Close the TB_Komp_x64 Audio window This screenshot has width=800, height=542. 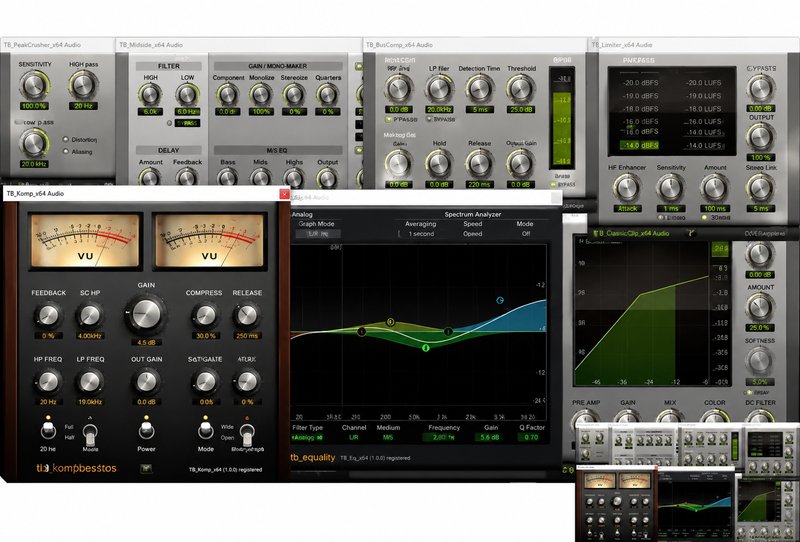[x=284, y=193]
